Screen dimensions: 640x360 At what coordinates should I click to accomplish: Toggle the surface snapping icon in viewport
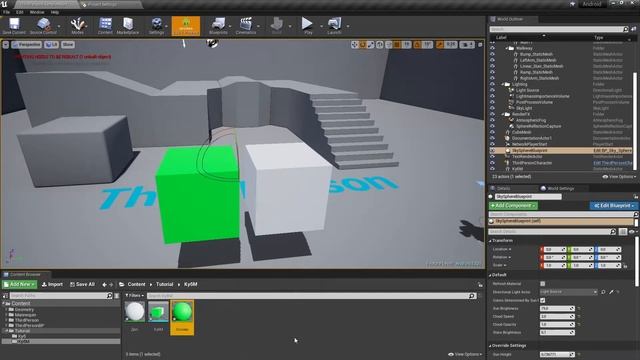tap(388, 44)
